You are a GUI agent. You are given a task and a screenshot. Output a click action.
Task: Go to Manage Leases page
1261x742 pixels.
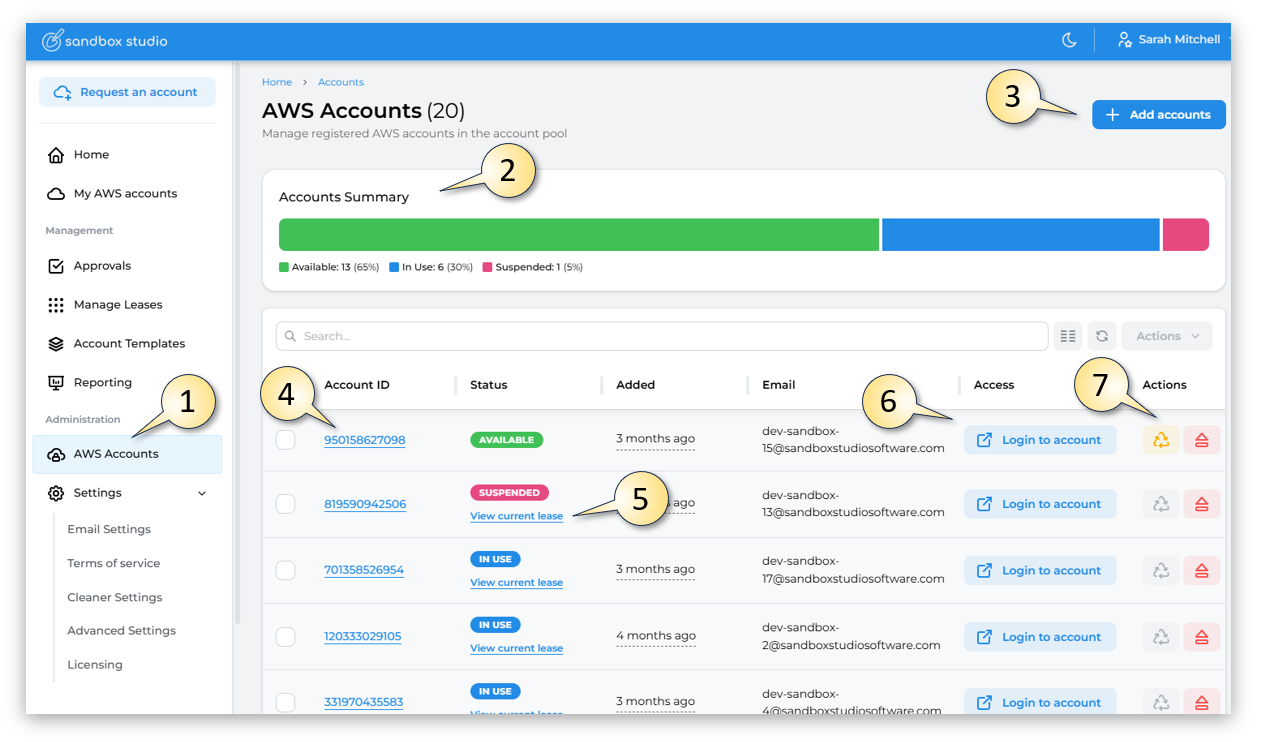pyautogui.click(x=117, y=305)
